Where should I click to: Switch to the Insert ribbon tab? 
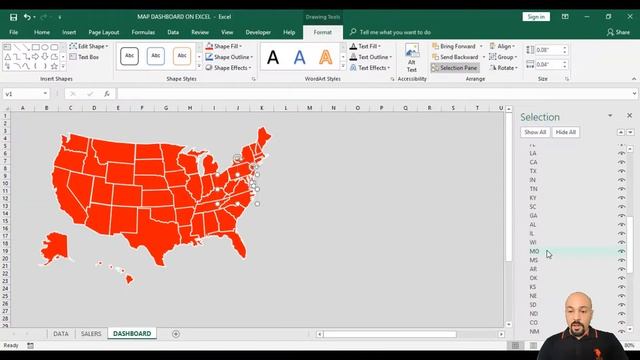tap(69, 32)
